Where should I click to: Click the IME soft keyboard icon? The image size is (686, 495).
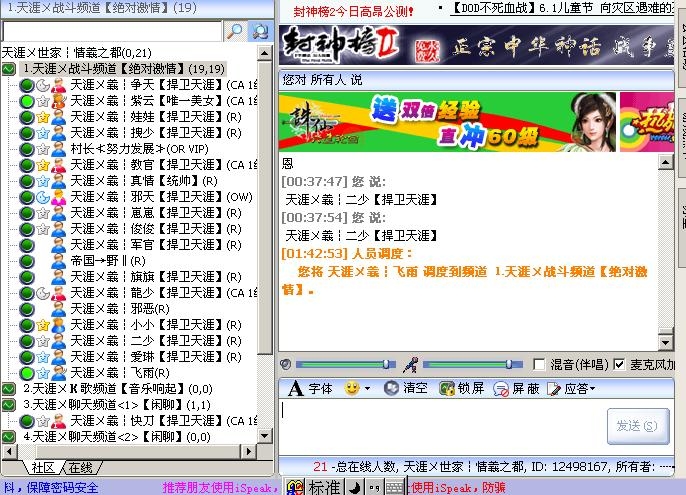pyautogui.click(x=395, y=488)
